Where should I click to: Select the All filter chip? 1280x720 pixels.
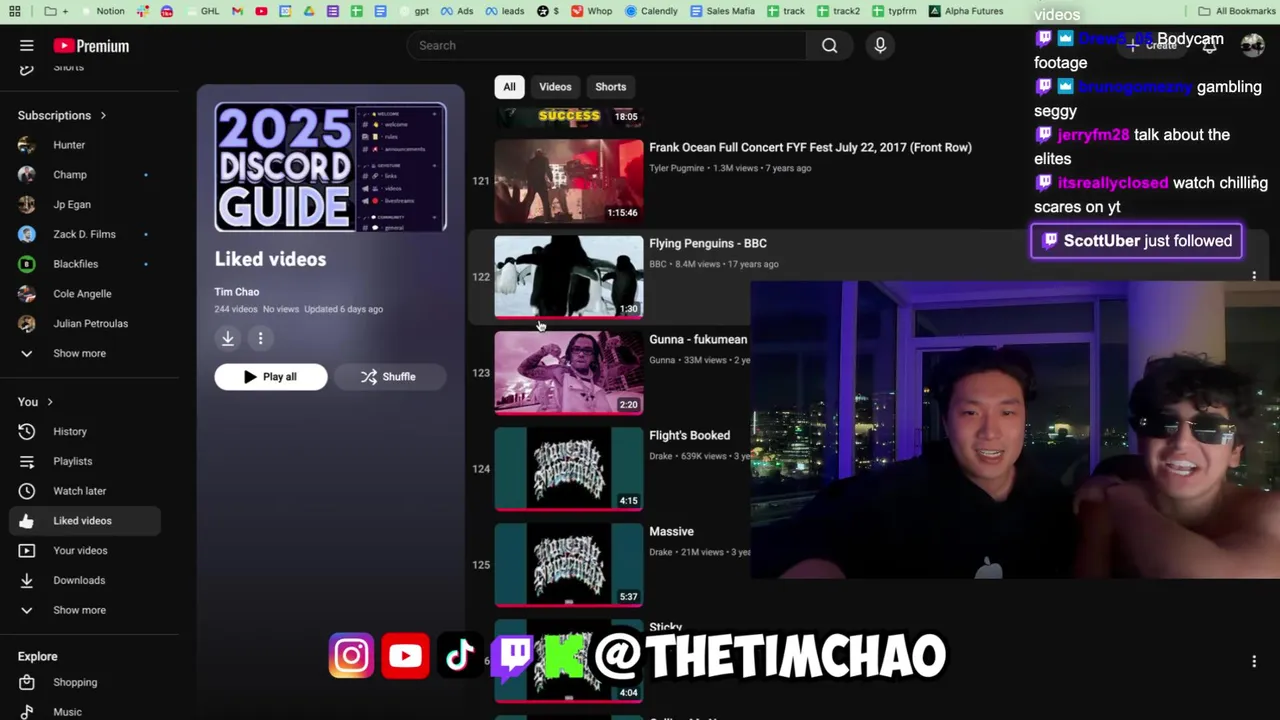(x=509, y=87)
